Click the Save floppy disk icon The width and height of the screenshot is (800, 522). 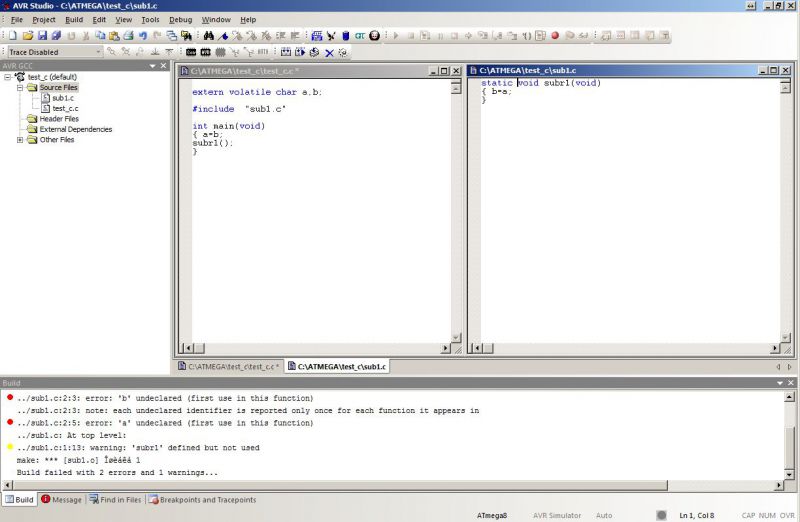[x=43, y=36]
